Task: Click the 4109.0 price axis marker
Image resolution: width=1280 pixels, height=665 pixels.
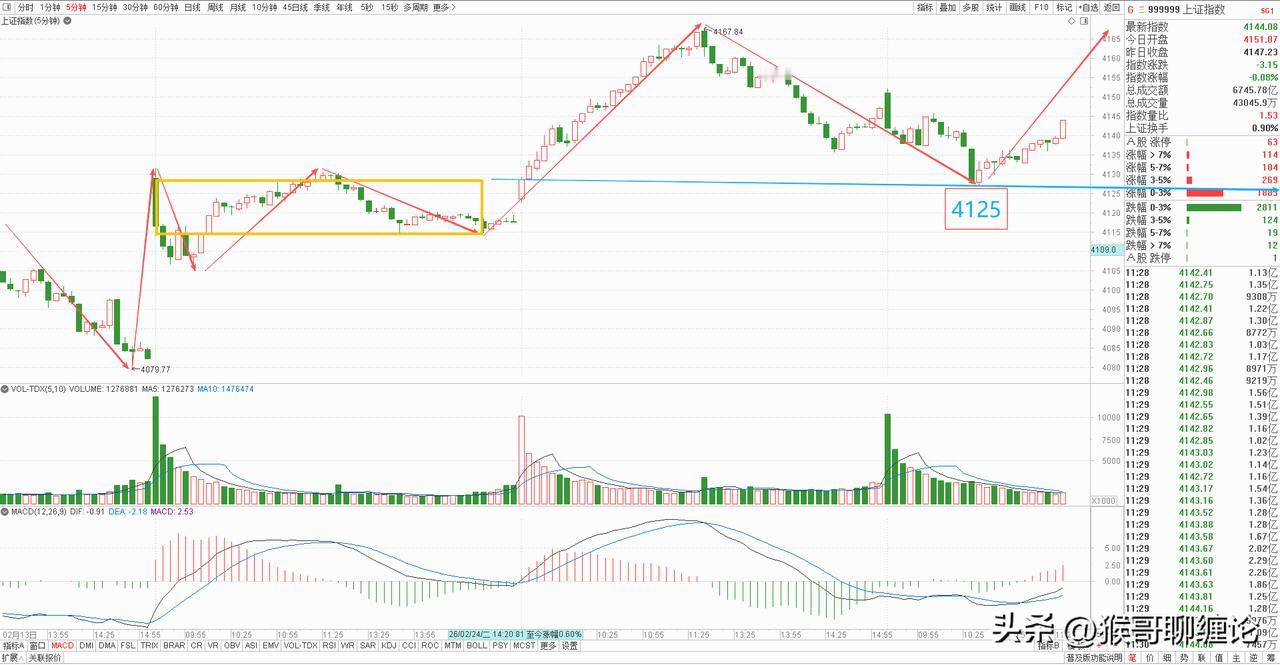Action: click(1104, 250)
